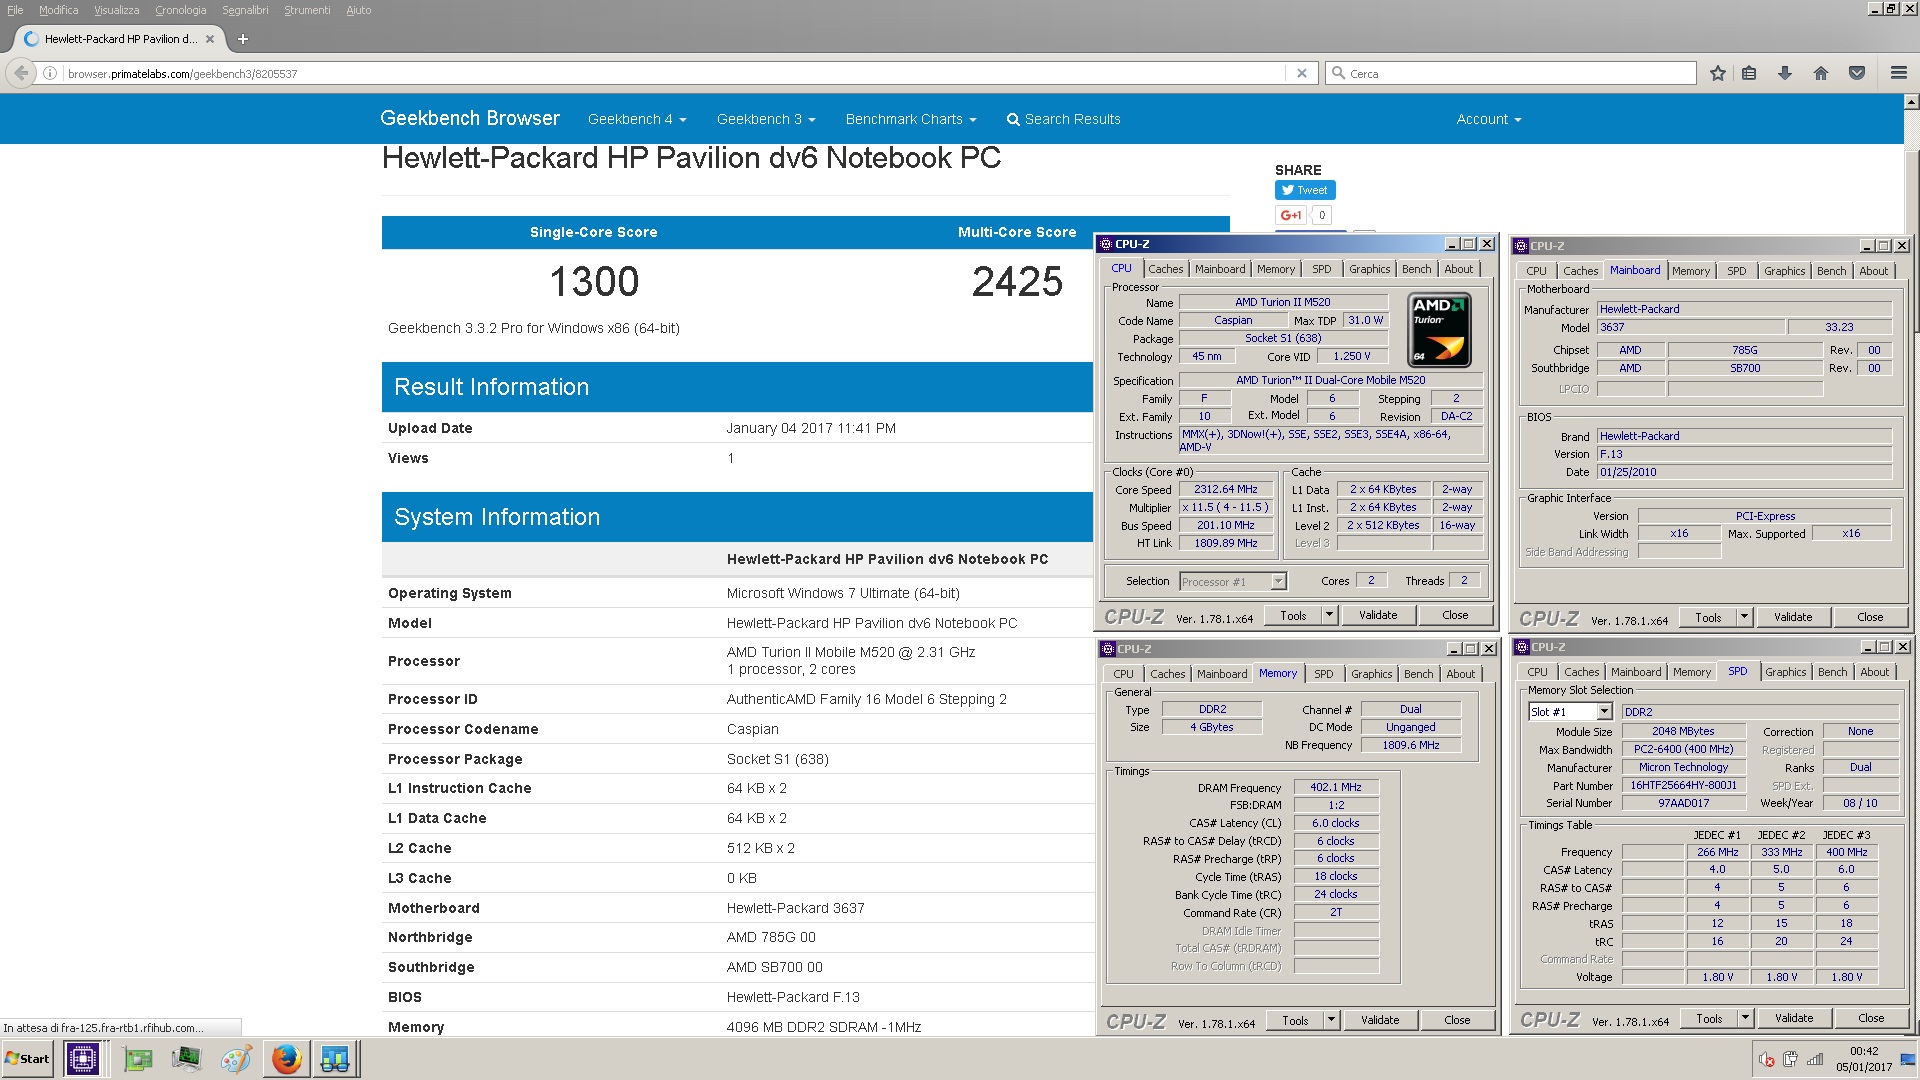Click scrollbar up arrow on the page
The image size is (1920, 1080).
tap(1911, 102)
